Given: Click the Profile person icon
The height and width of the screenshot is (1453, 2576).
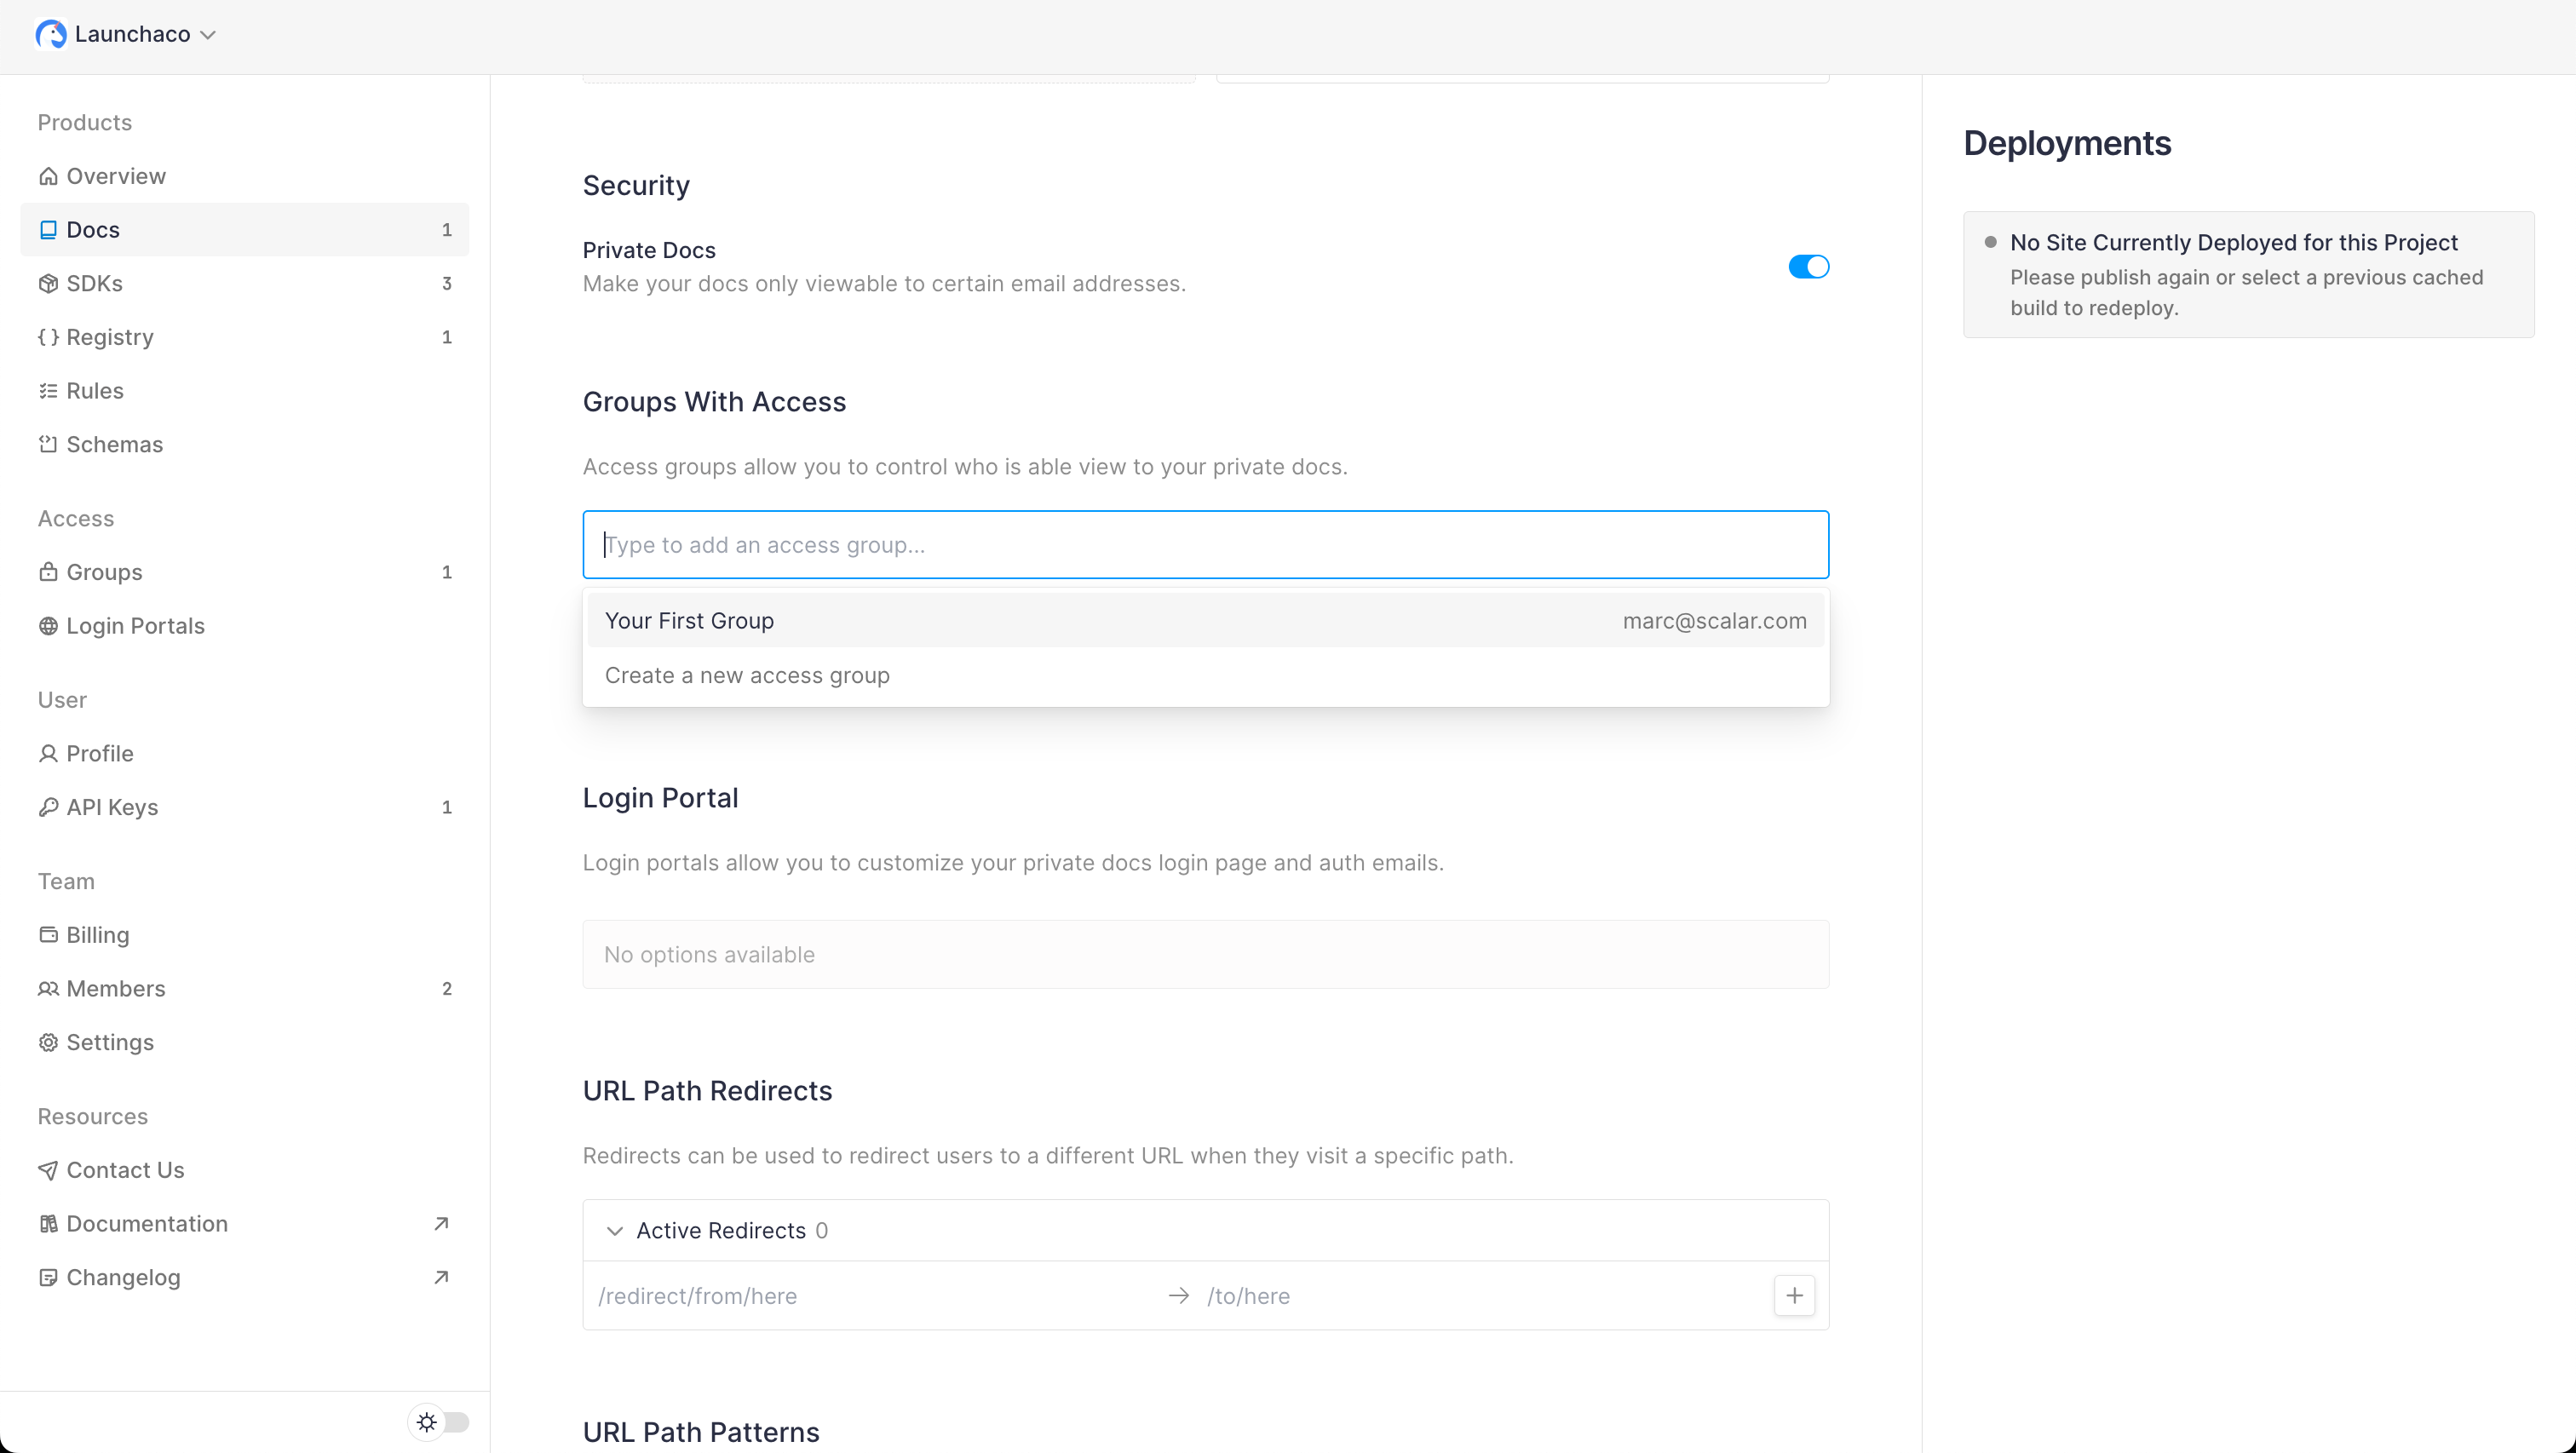Looking at the screenshot, I should click(x=48, y=754).
